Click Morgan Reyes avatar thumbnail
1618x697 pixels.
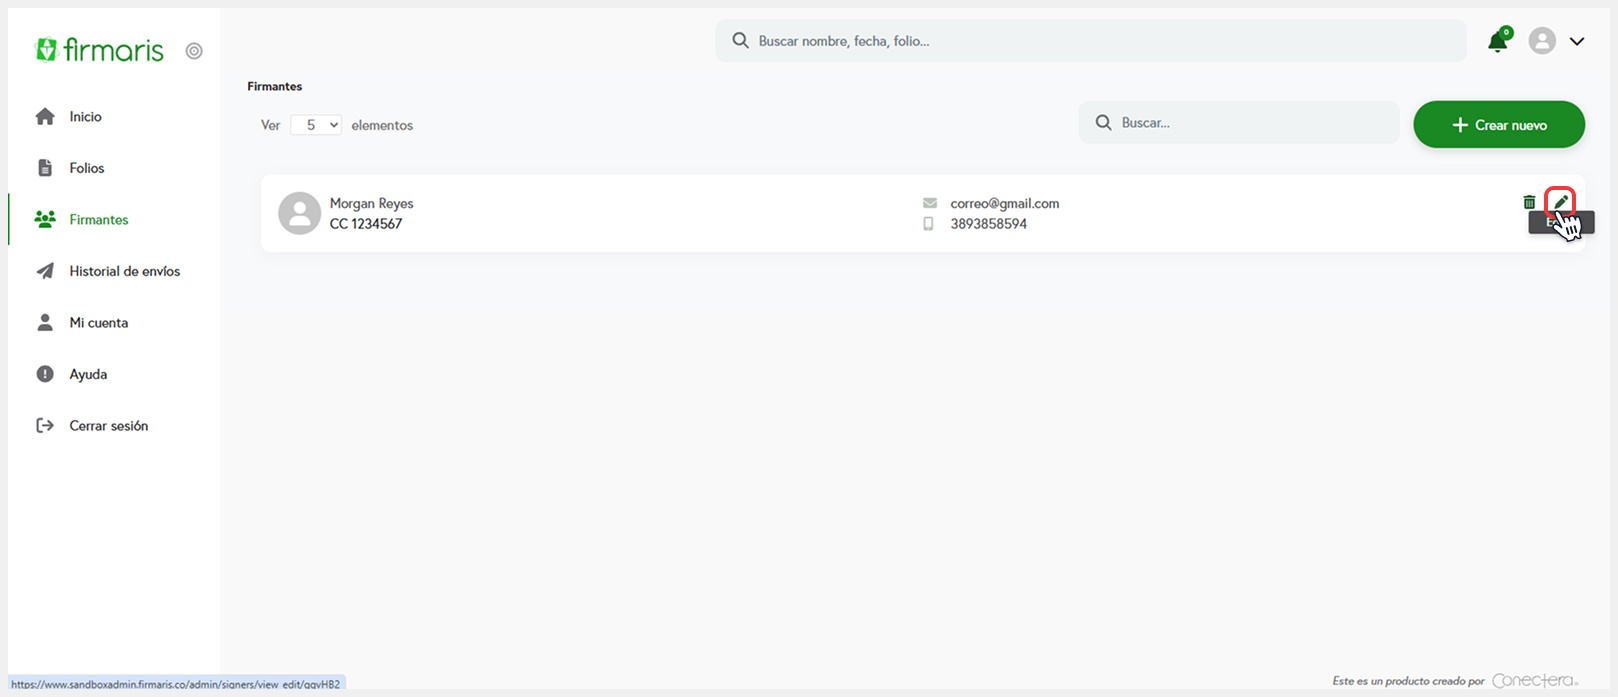point(299,213)
